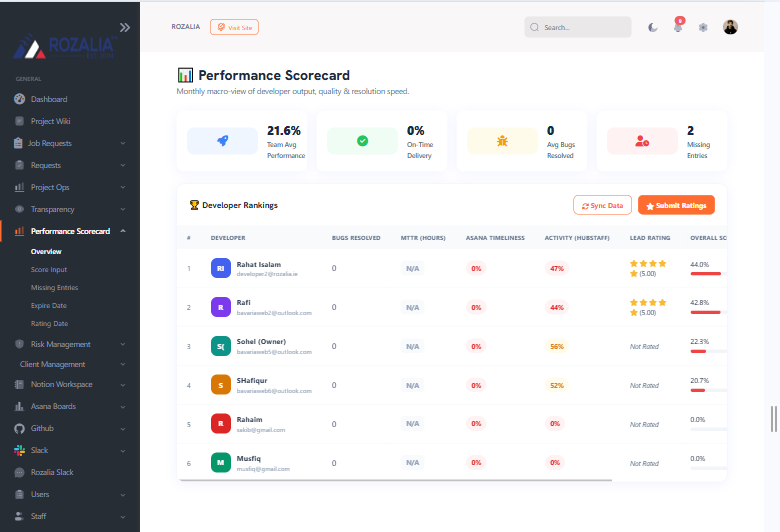The image size is (780, 532).
Task: Expand Transparency chevron
Action: (122, 209)
